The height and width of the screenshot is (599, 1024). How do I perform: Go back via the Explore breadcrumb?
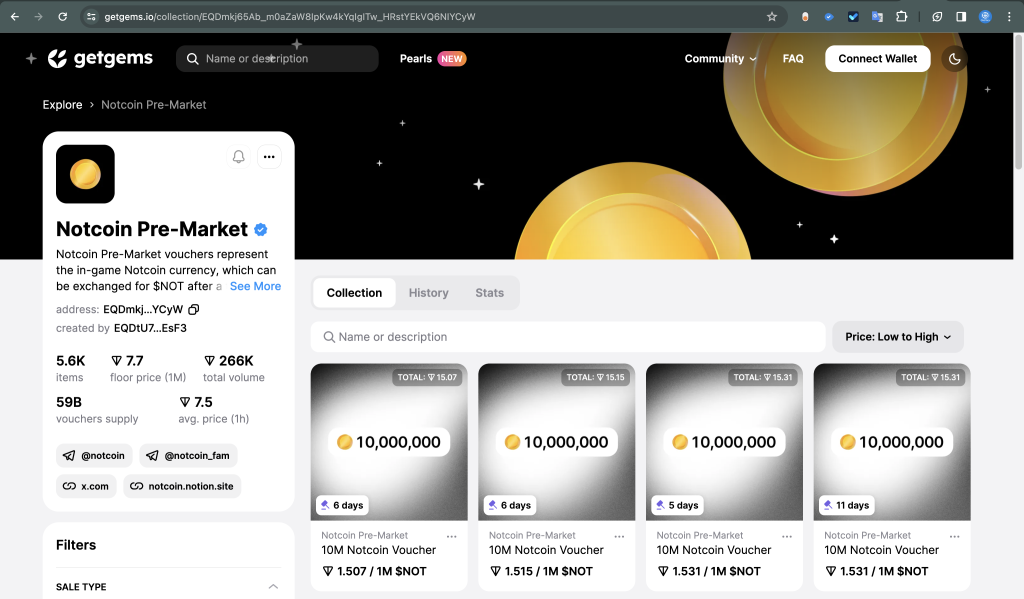tap(62, 104)
